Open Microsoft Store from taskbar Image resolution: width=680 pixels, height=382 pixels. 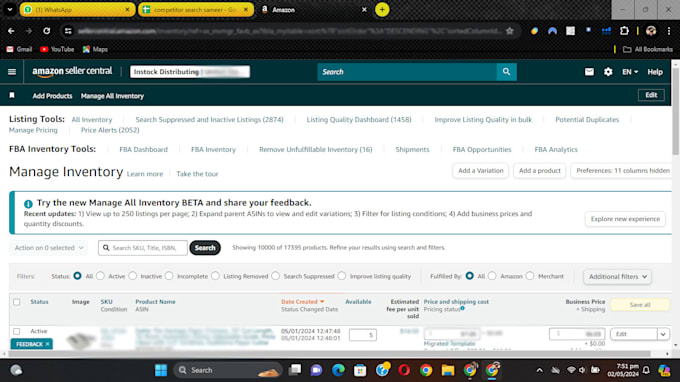[x=360, y=370]
